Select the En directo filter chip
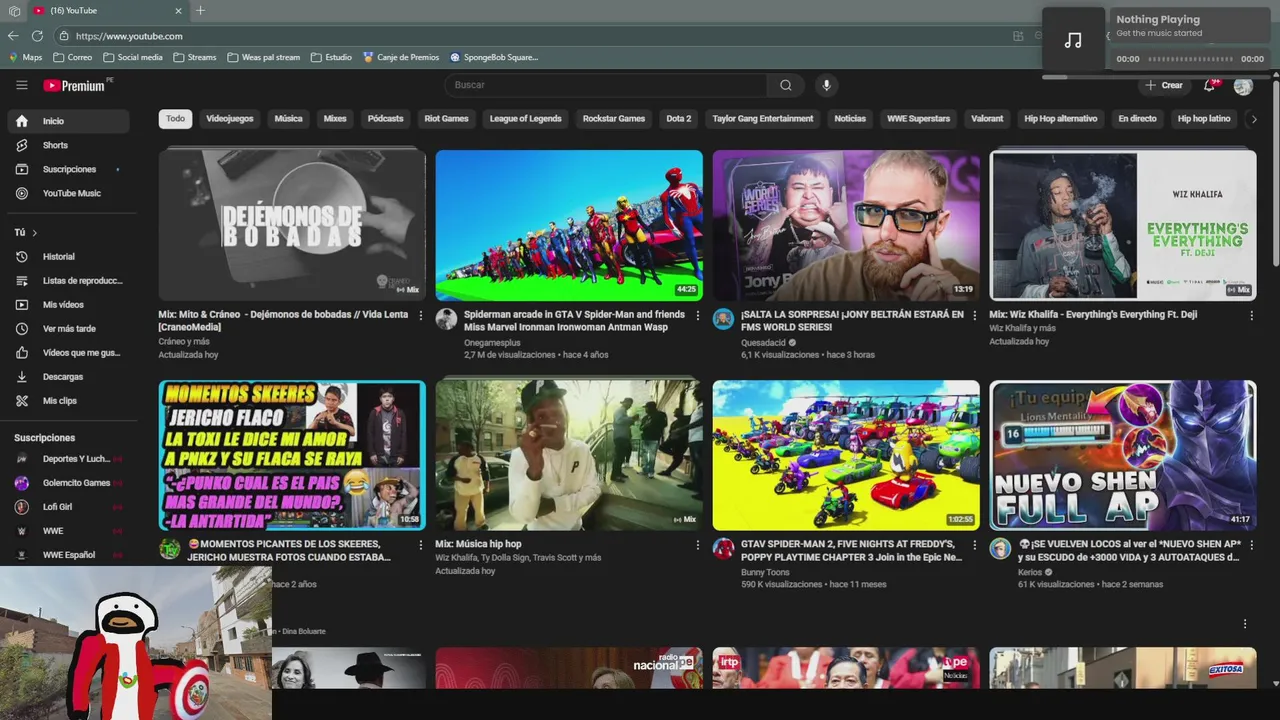The image size is (1280, 720). click(x=1137, y=119)
